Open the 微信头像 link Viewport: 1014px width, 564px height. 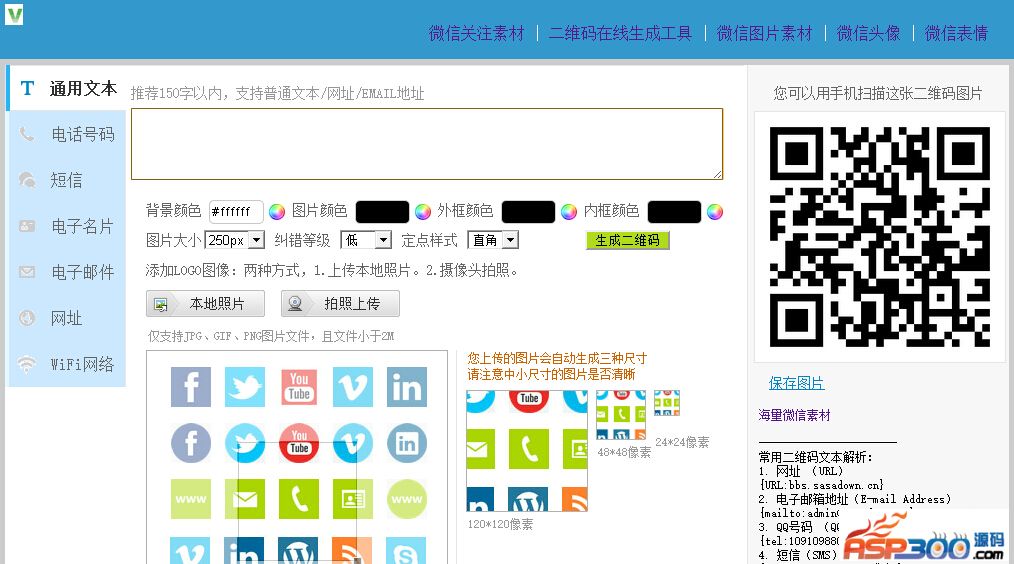pyautogui.click(x=868, y=33)
